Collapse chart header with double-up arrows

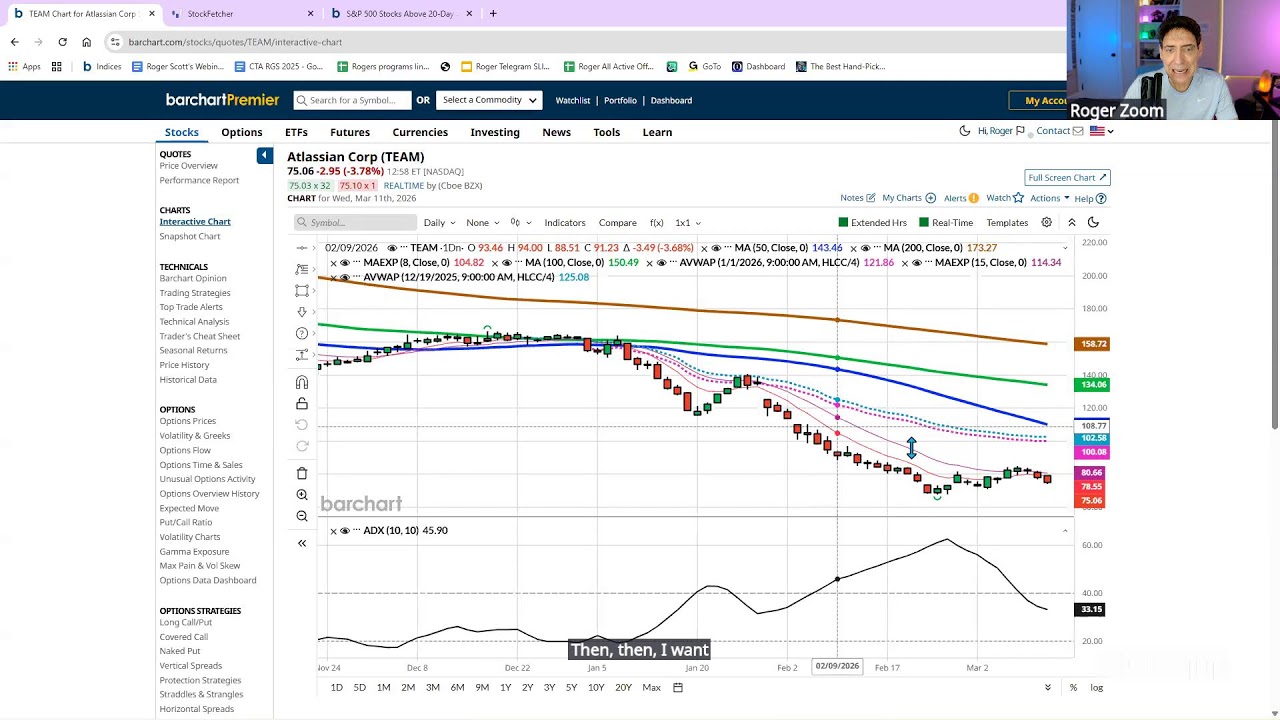pyautogui.click(x=1071, y=223)
